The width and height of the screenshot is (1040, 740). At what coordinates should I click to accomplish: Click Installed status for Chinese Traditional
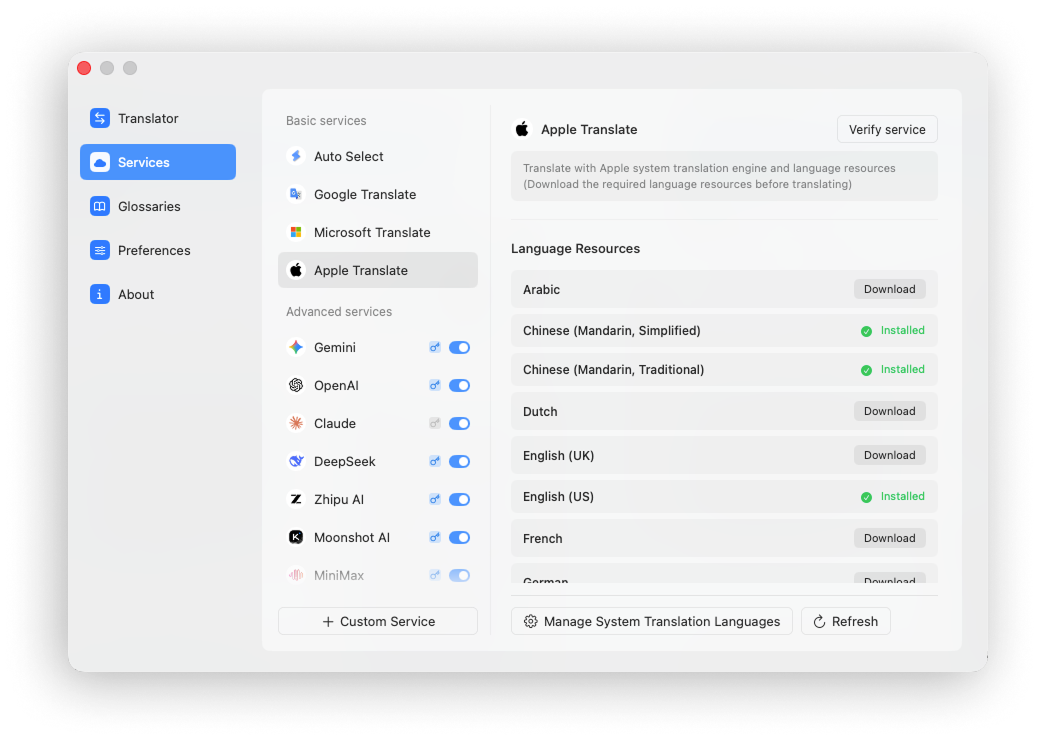893,369
